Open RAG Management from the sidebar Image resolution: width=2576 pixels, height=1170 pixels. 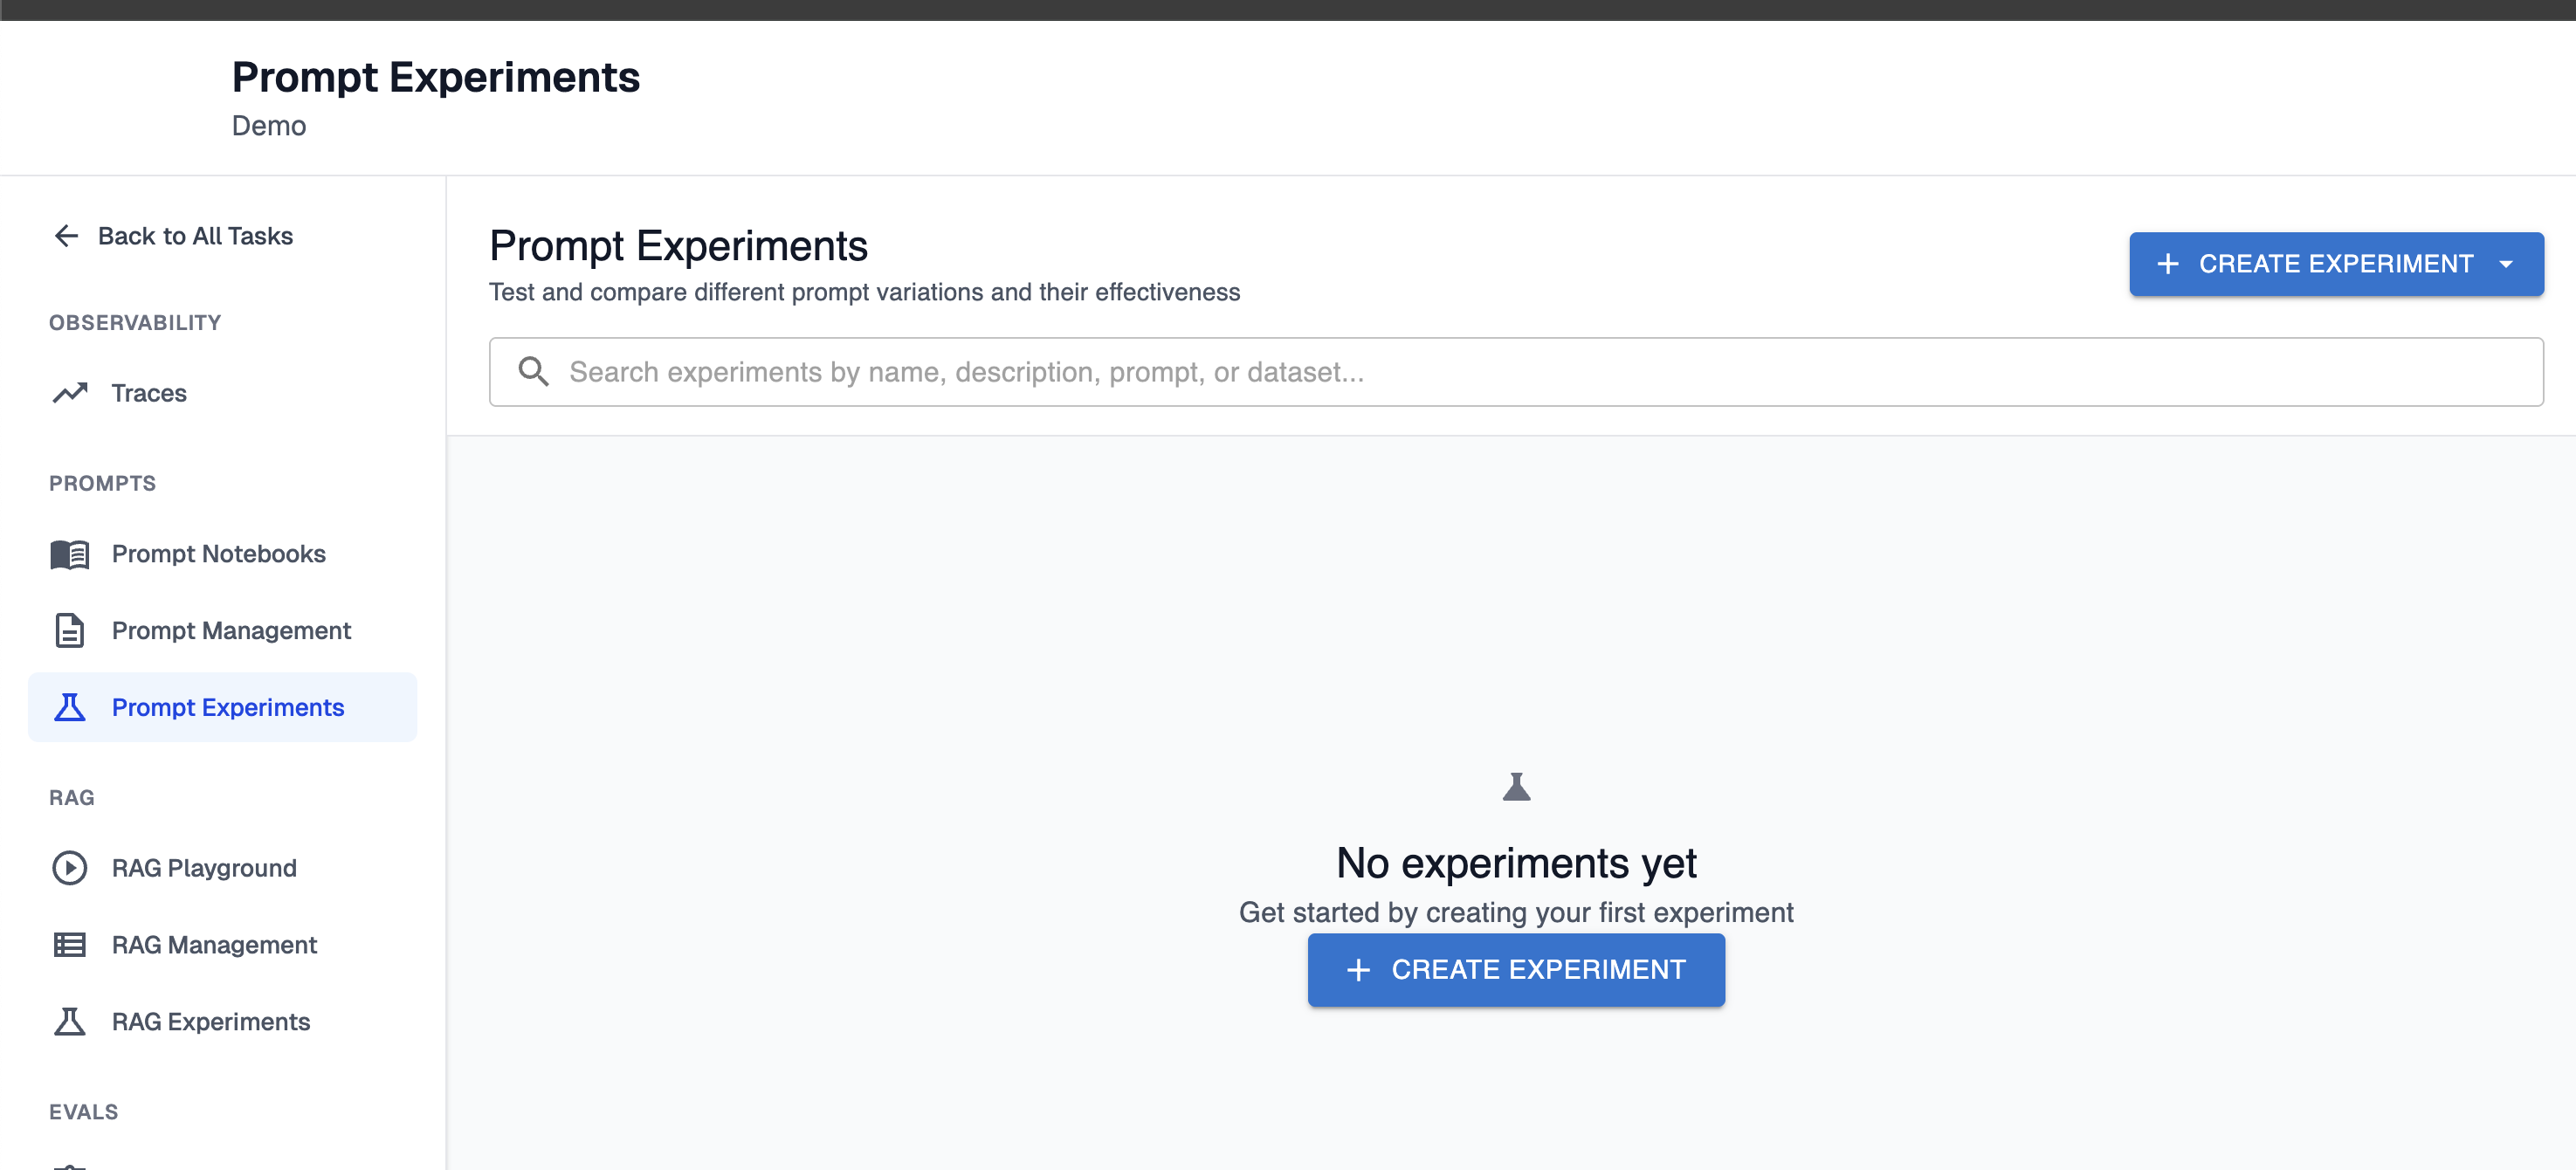(x=214, y=945)
